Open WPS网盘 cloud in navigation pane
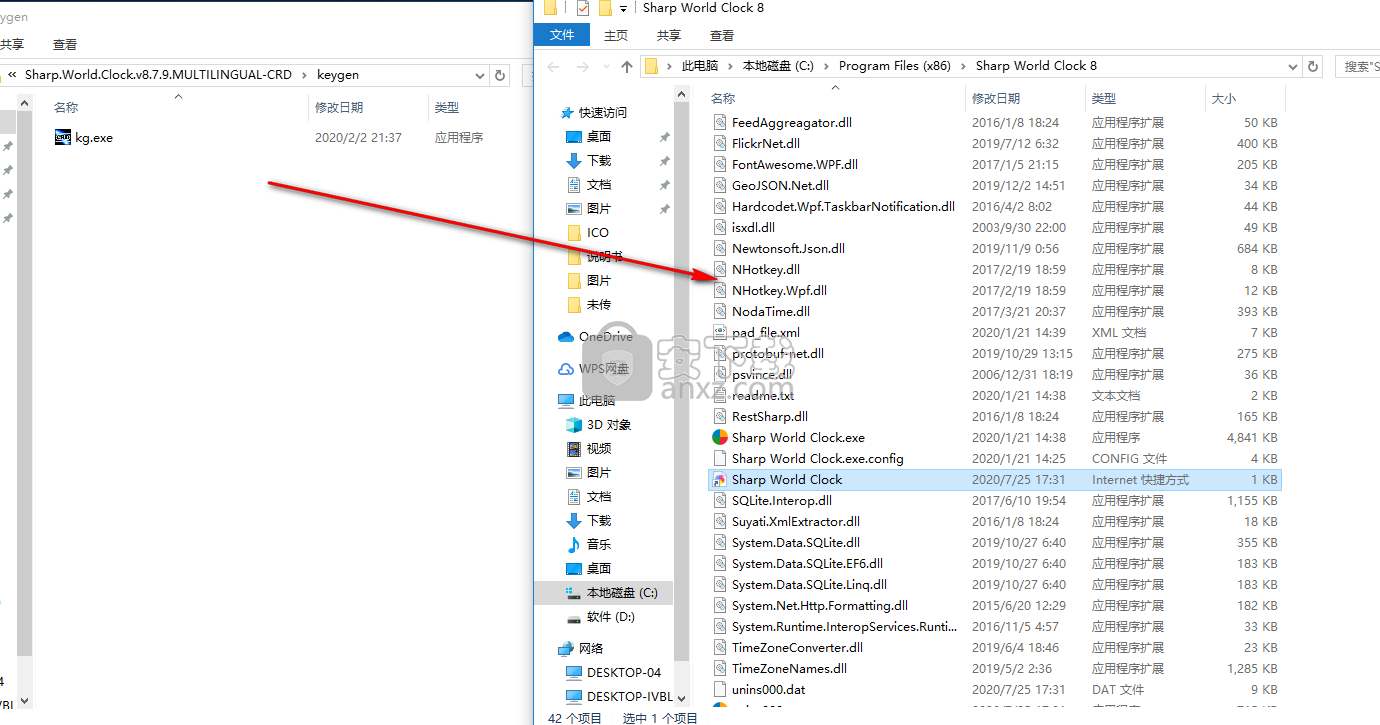1380x725 pixels. tap(594, 369)
